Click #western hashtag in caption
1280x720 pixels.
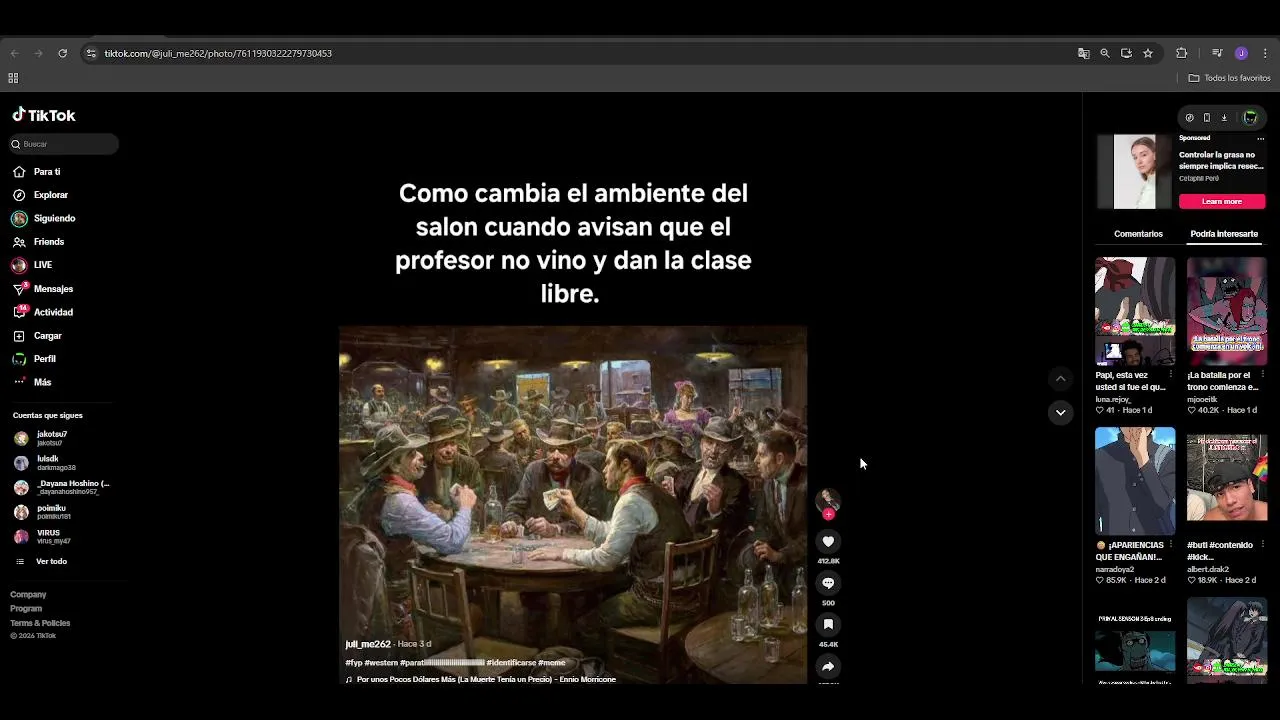pos(381,663)
